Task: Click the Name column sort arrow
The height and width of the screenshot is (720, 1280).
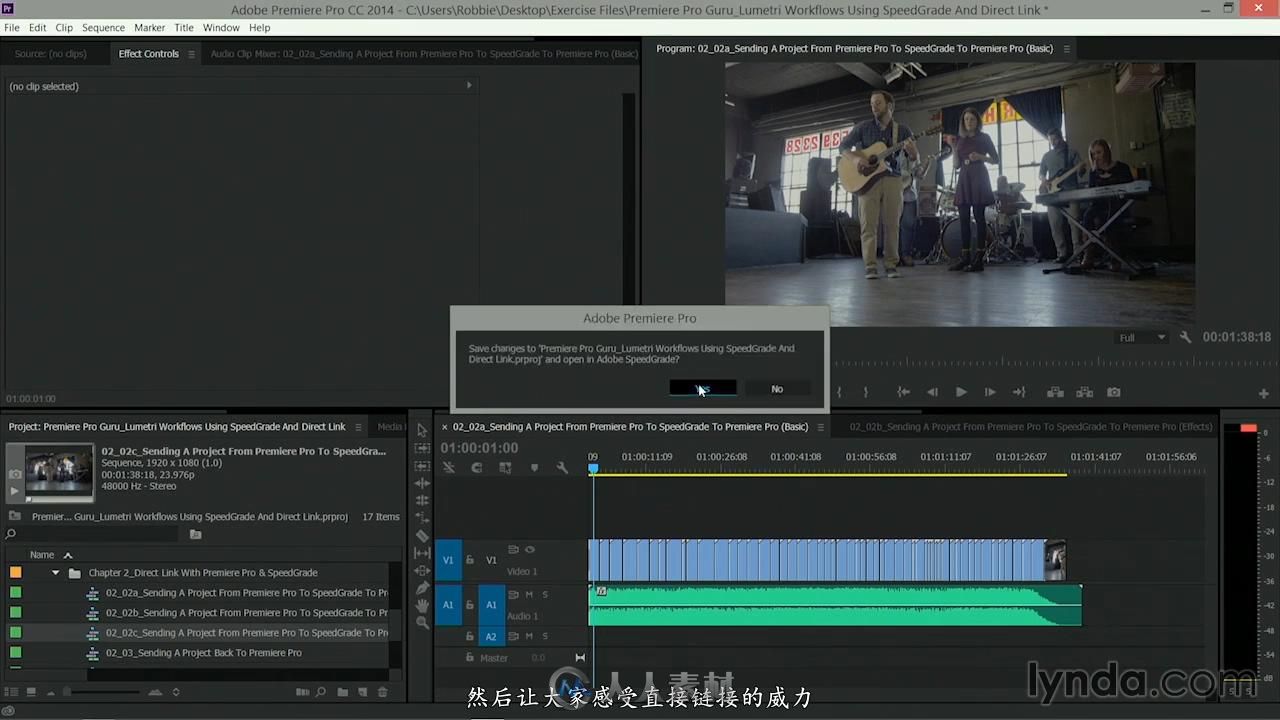Action: pos(68,555)
